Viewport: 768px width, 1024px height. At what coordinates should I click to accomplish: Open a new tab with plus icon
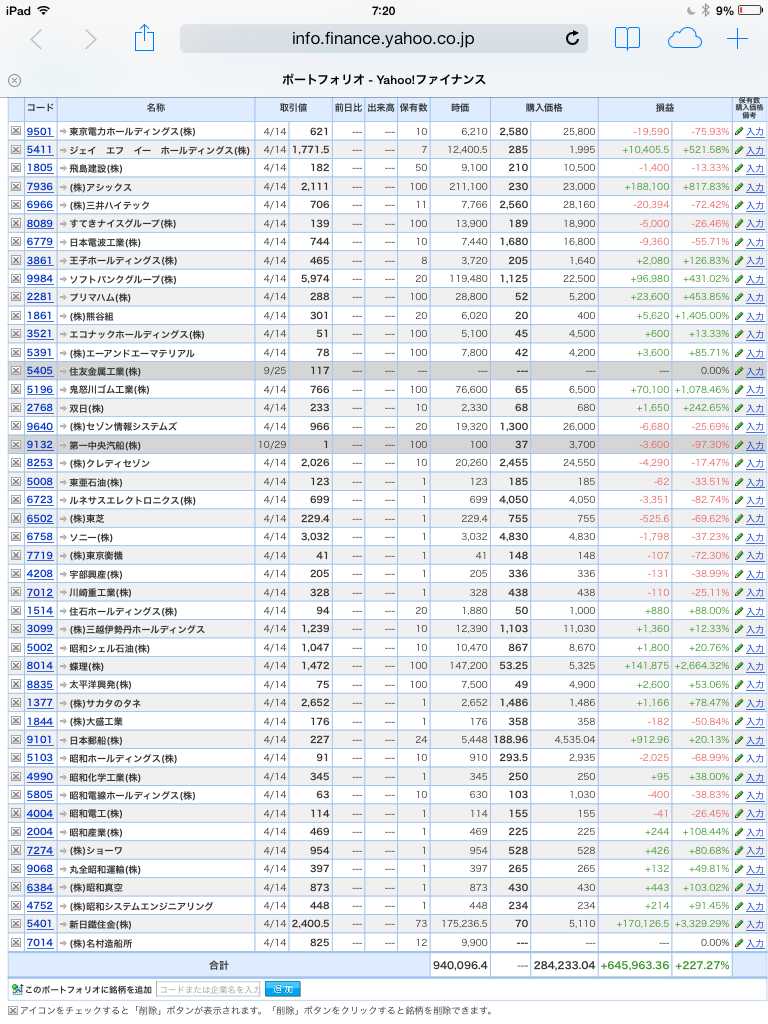737,39
